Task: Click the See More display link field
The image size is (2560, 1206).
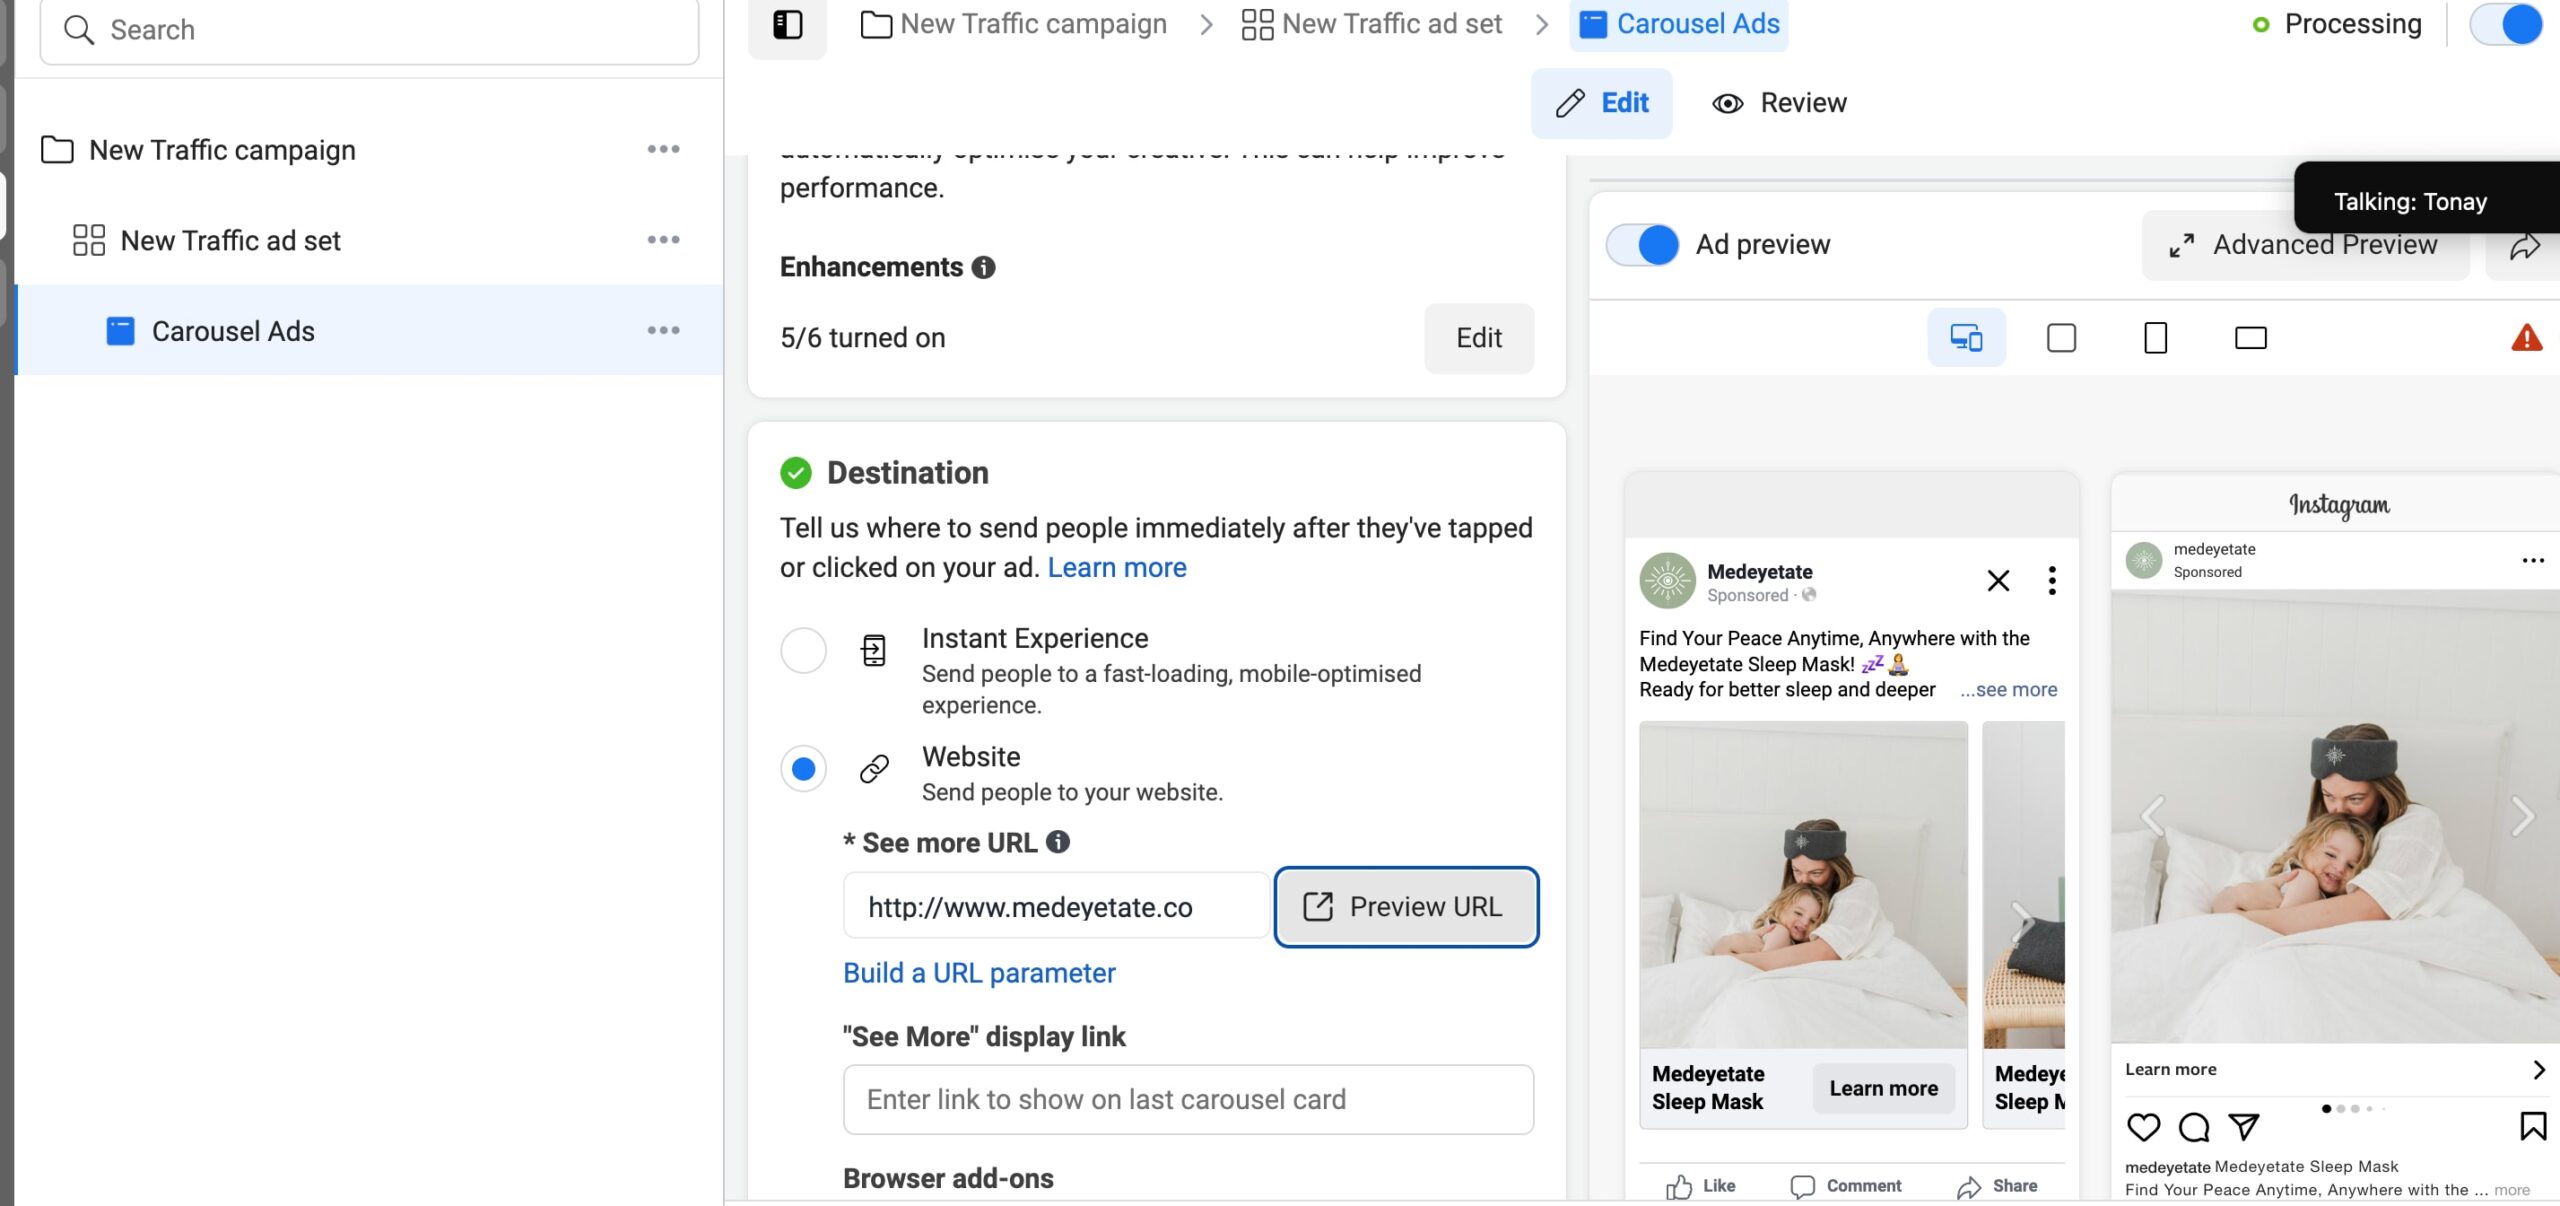Action: pyautogui.click(x=1188, y=1100)
